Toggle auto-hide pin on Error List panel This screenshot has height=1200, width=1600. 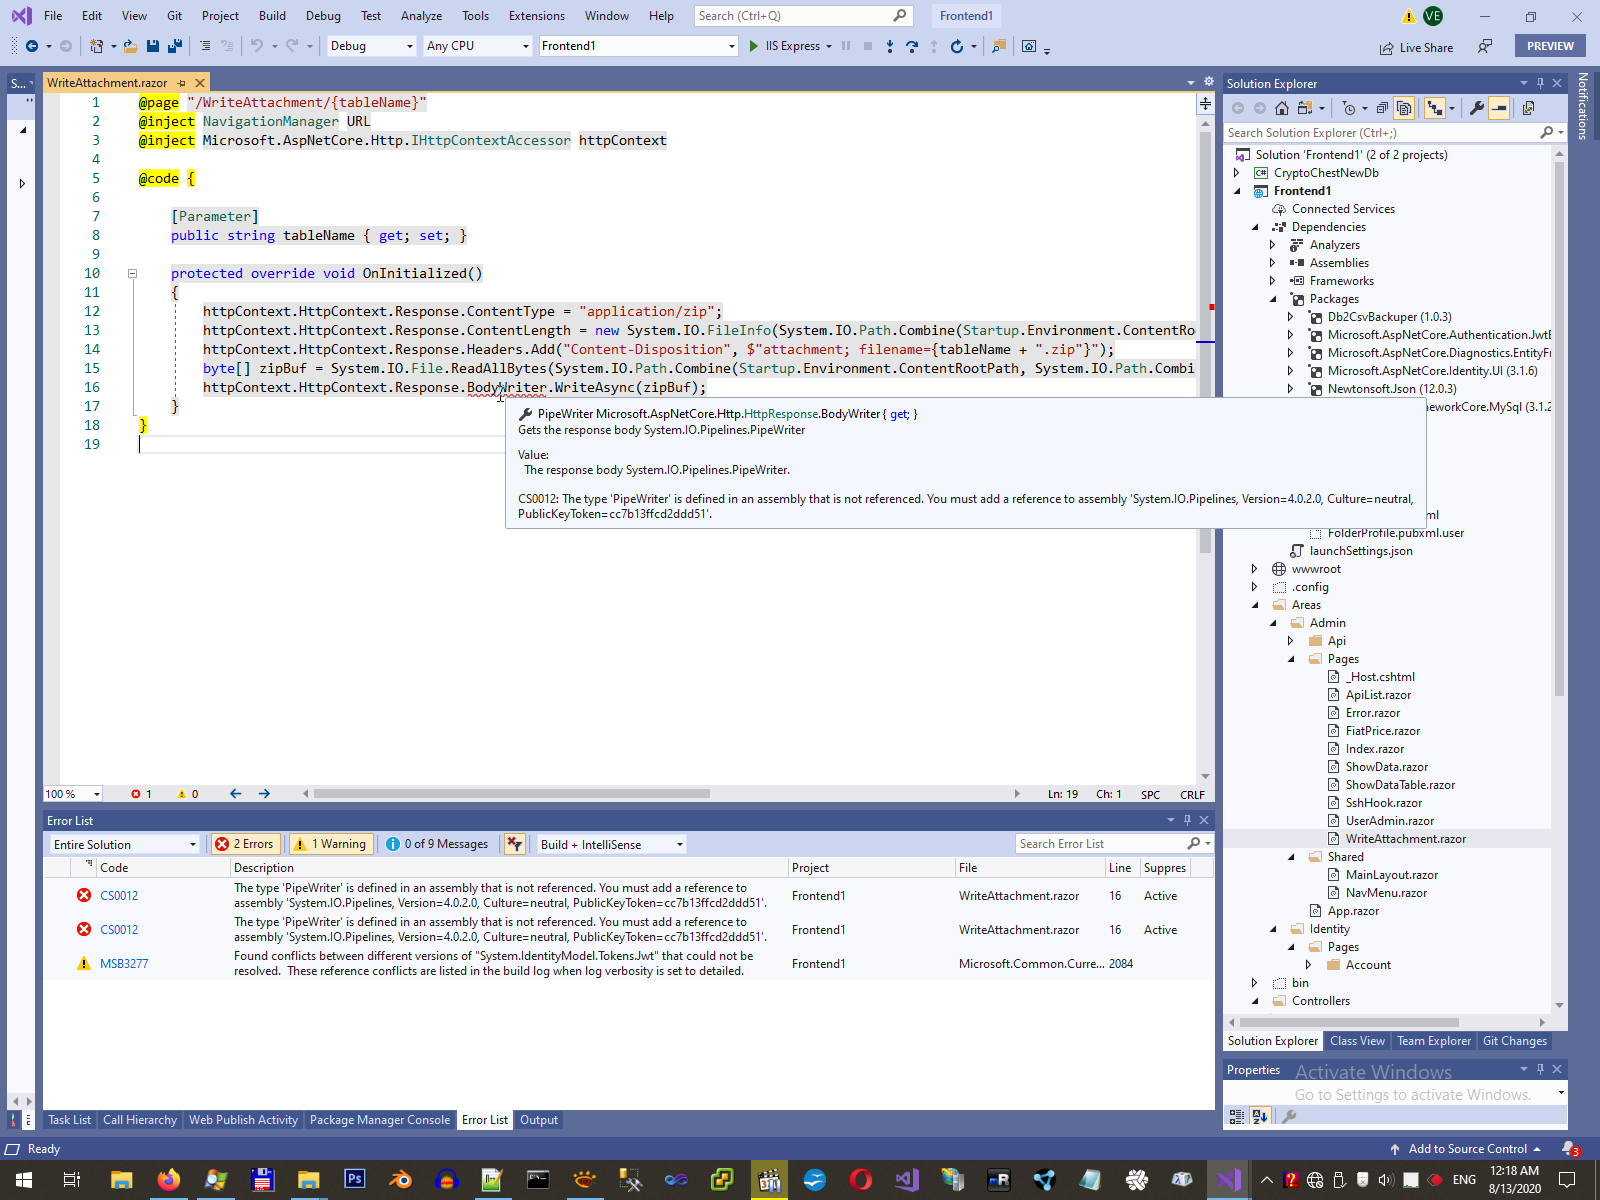coord(1188,820)
